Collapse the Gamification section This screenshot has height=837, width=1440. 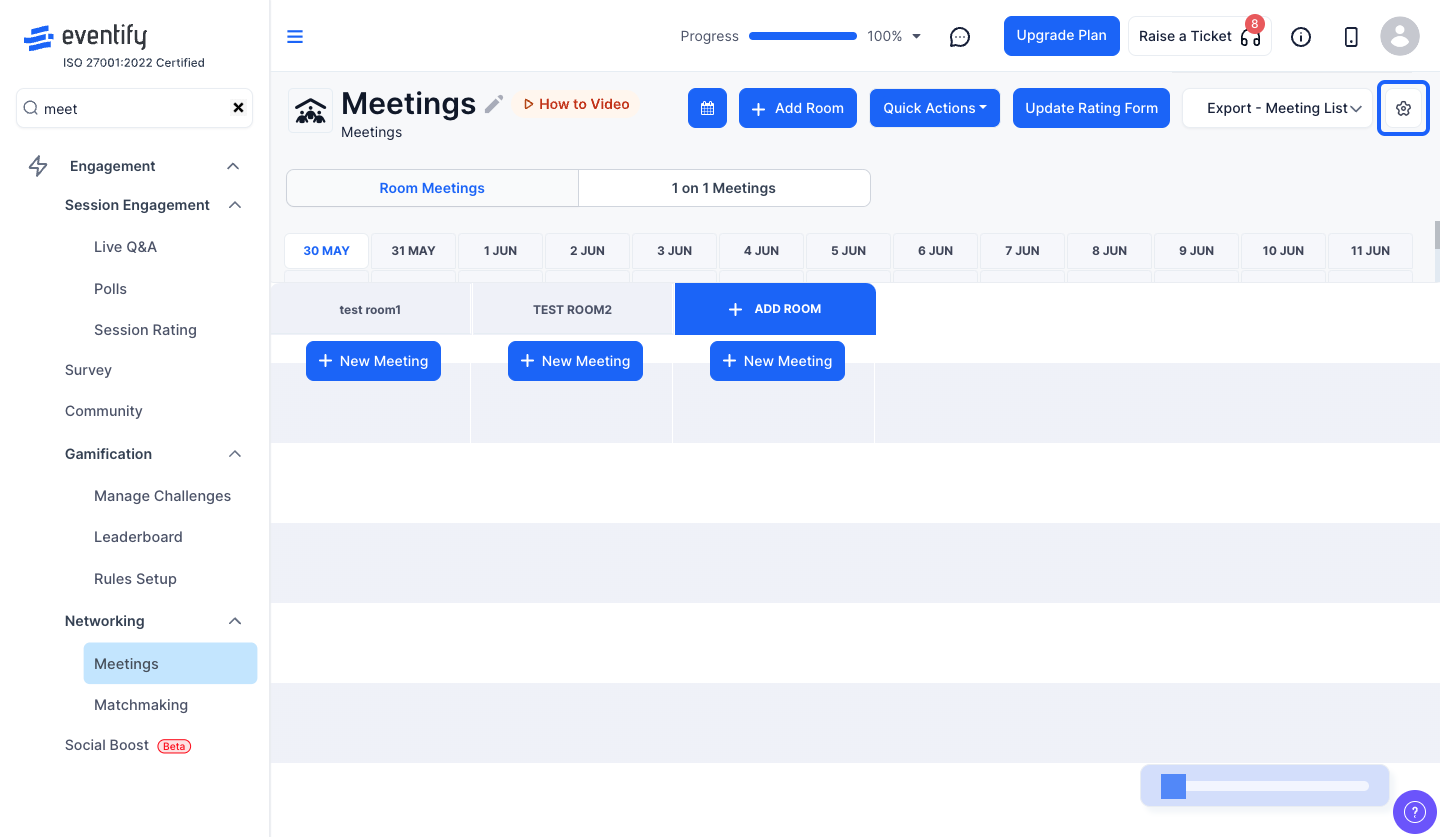235,454
